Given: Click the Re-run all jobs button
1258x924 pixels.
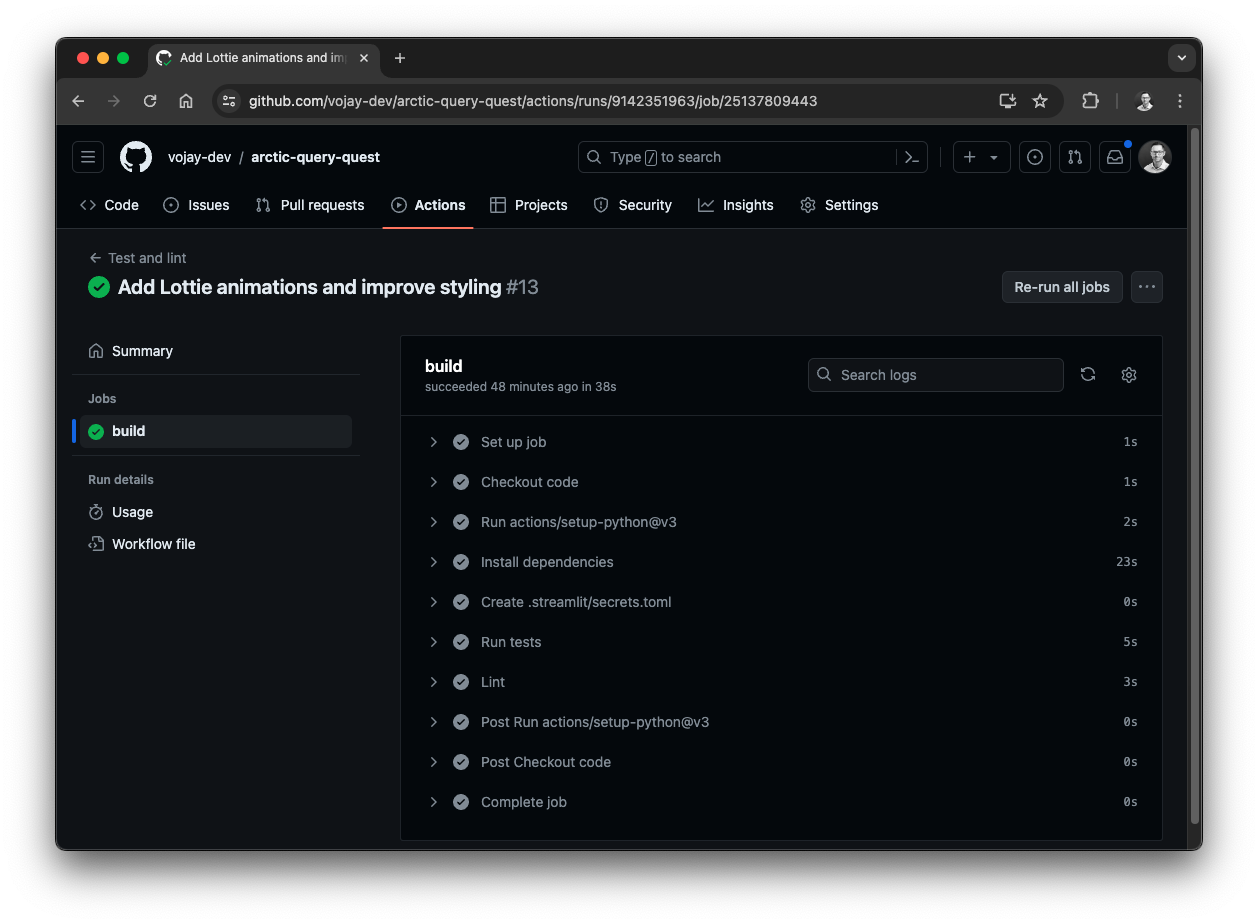Looking at the screenshot, I should coord(1062,287).
